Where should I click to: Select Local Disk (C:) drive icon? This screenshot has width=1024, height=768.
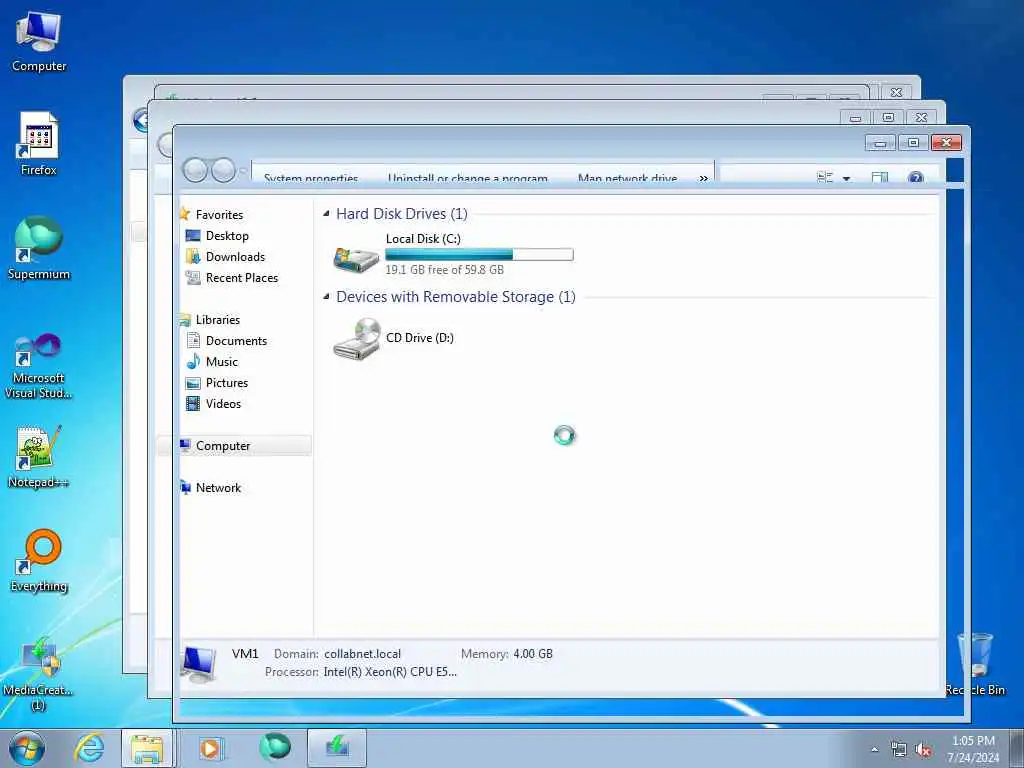coord(356,259)
